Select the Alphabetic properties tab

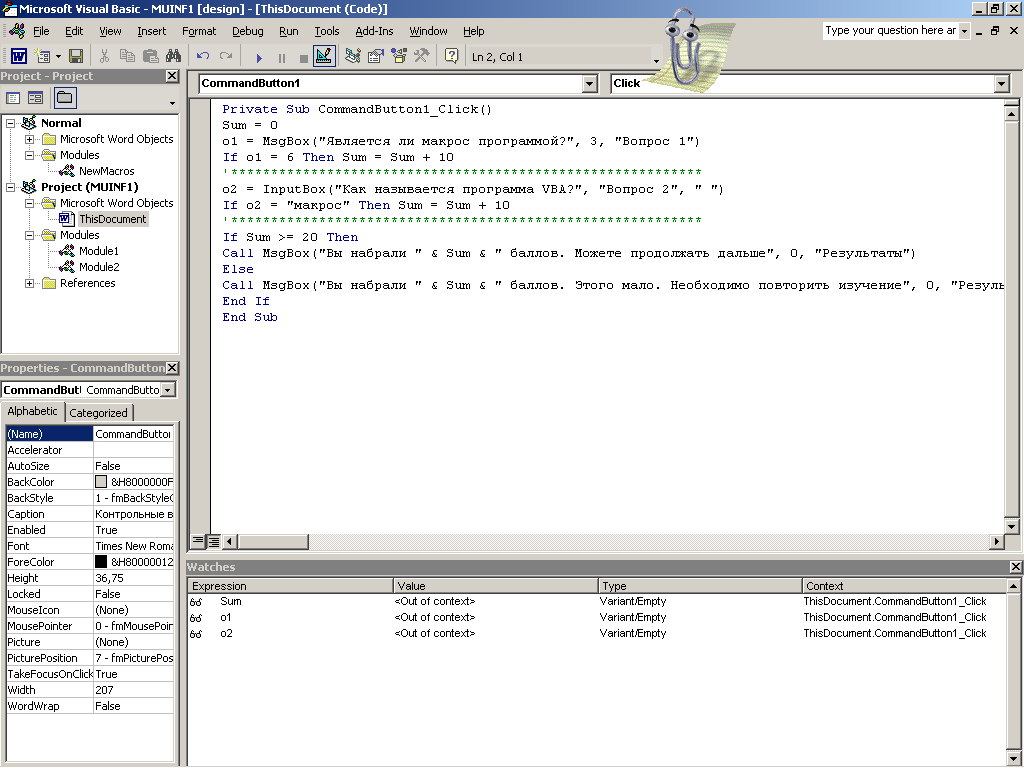[x=32, y=411]
